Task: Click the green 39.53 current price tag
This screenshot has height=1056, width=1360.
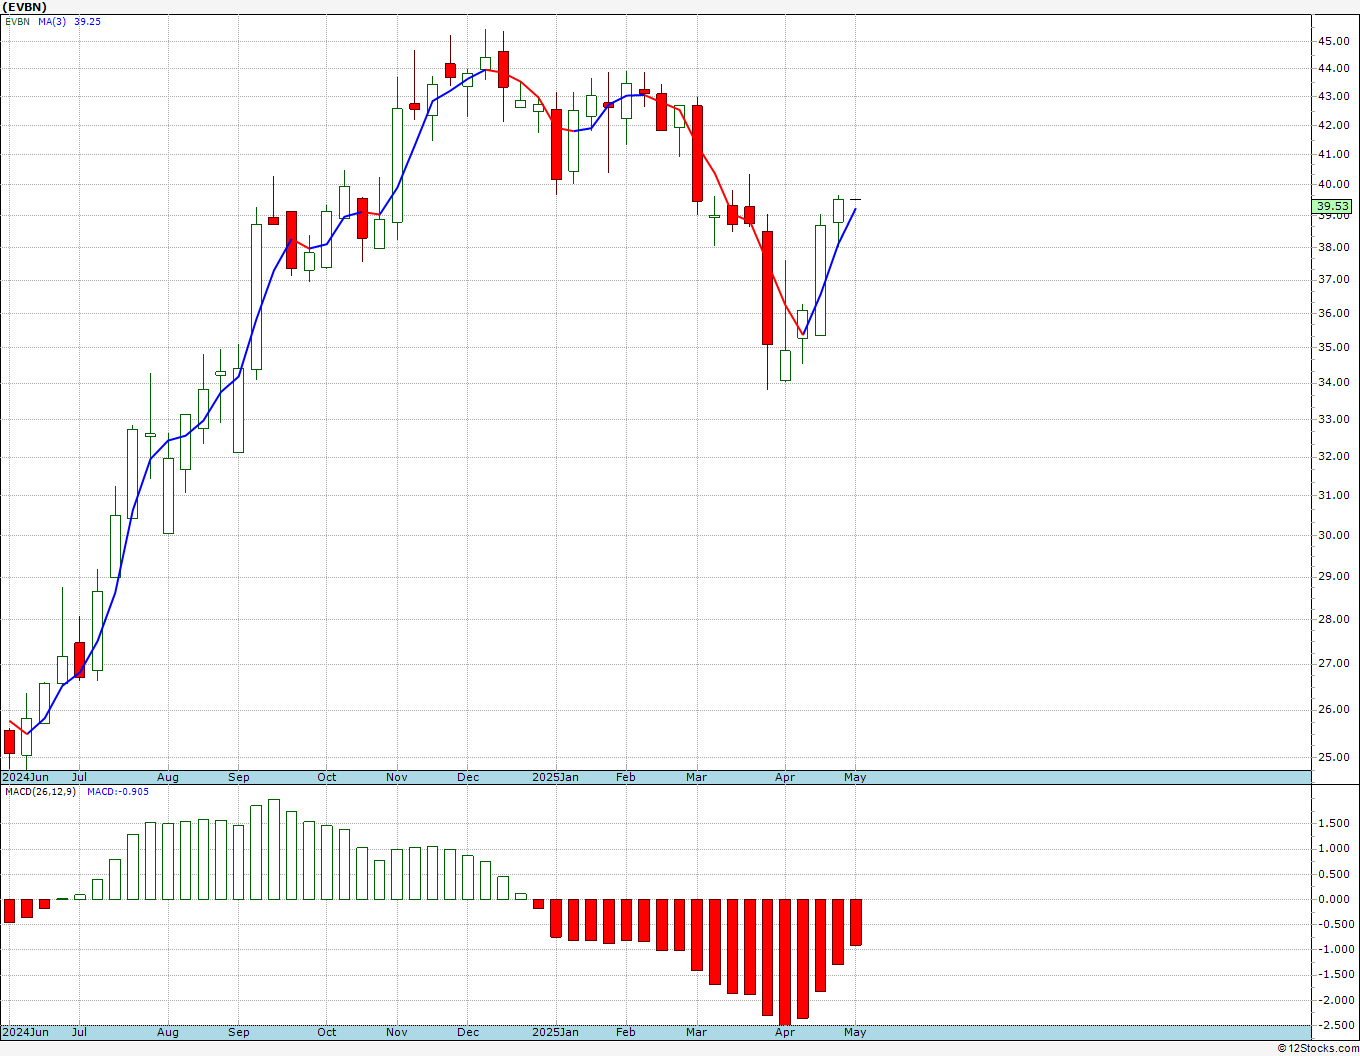Action: [x=1332, y=206]
